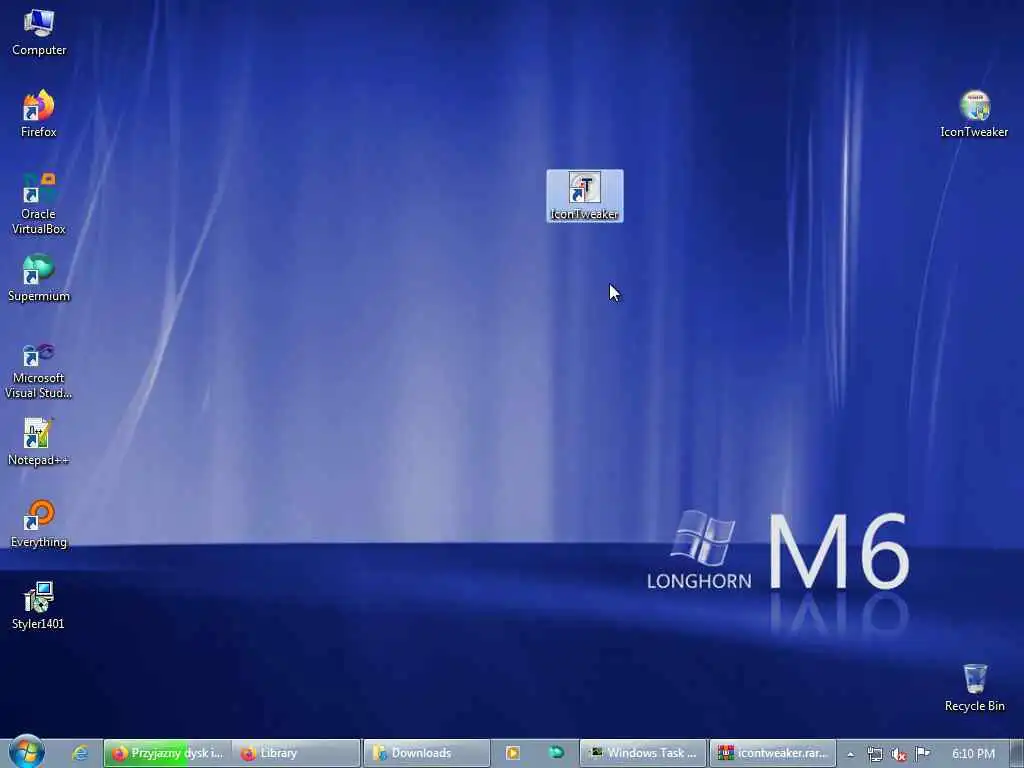
Task: Switch to icontweaker.rar WinRAR taskbar button
Action: [x=773, y=753]
